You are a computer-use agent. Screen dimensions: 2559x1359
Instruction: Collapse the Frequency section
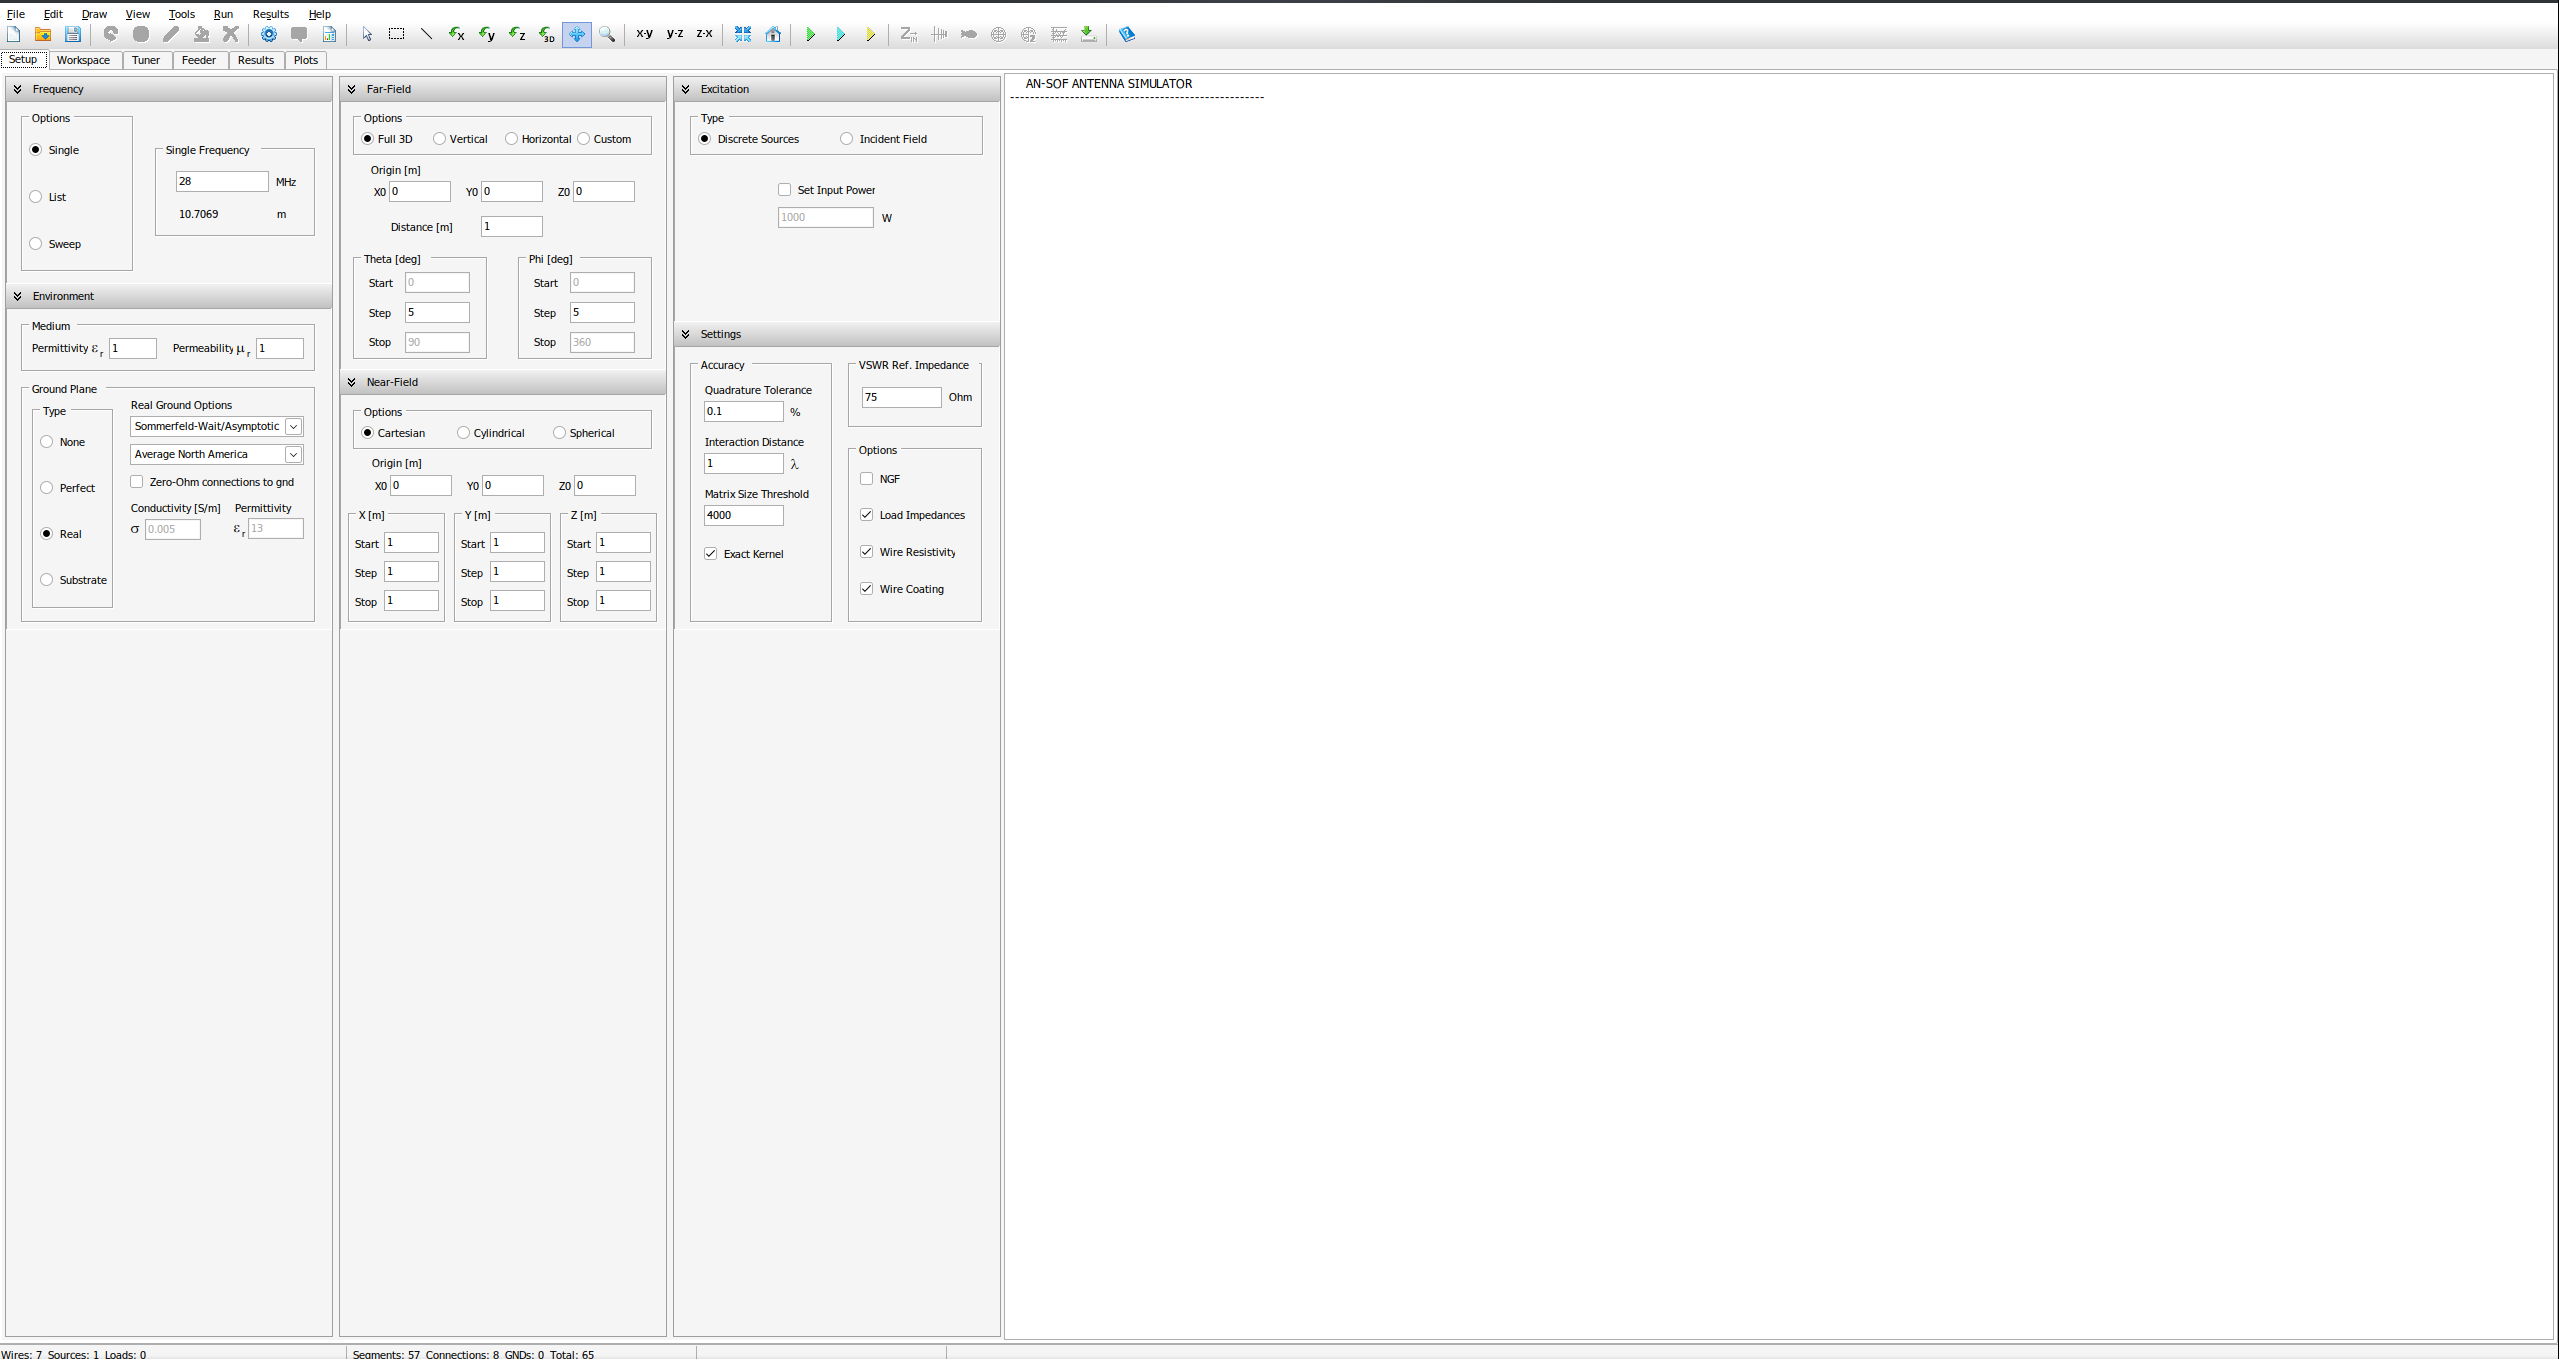pos(18,89)
